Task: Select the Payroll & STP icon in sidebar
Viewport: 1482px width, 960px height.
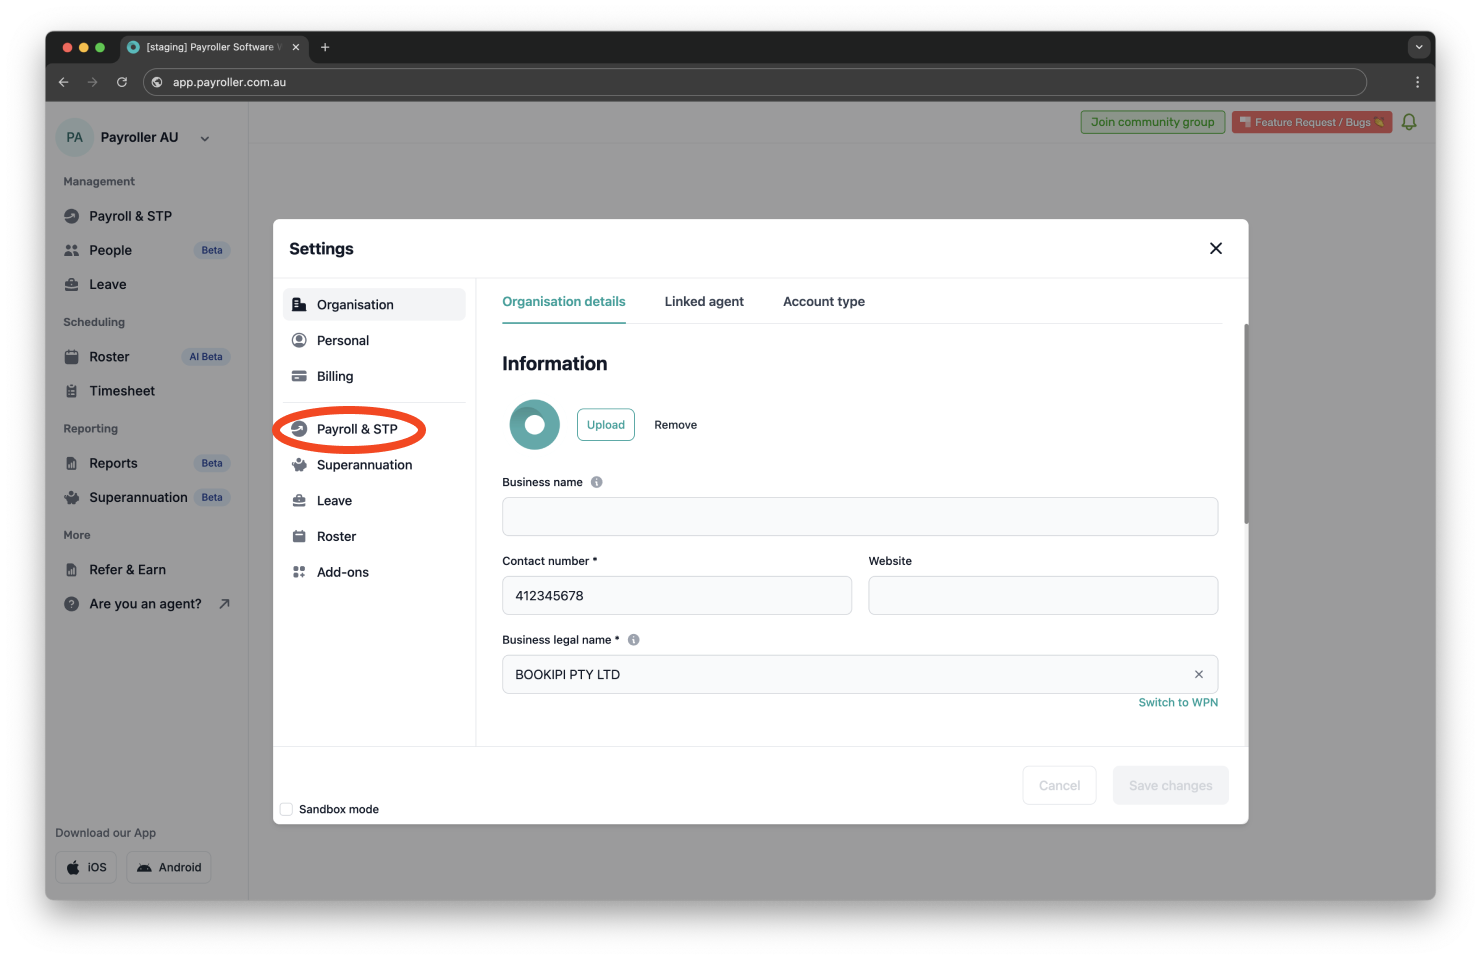Action: tap(72, 215)
